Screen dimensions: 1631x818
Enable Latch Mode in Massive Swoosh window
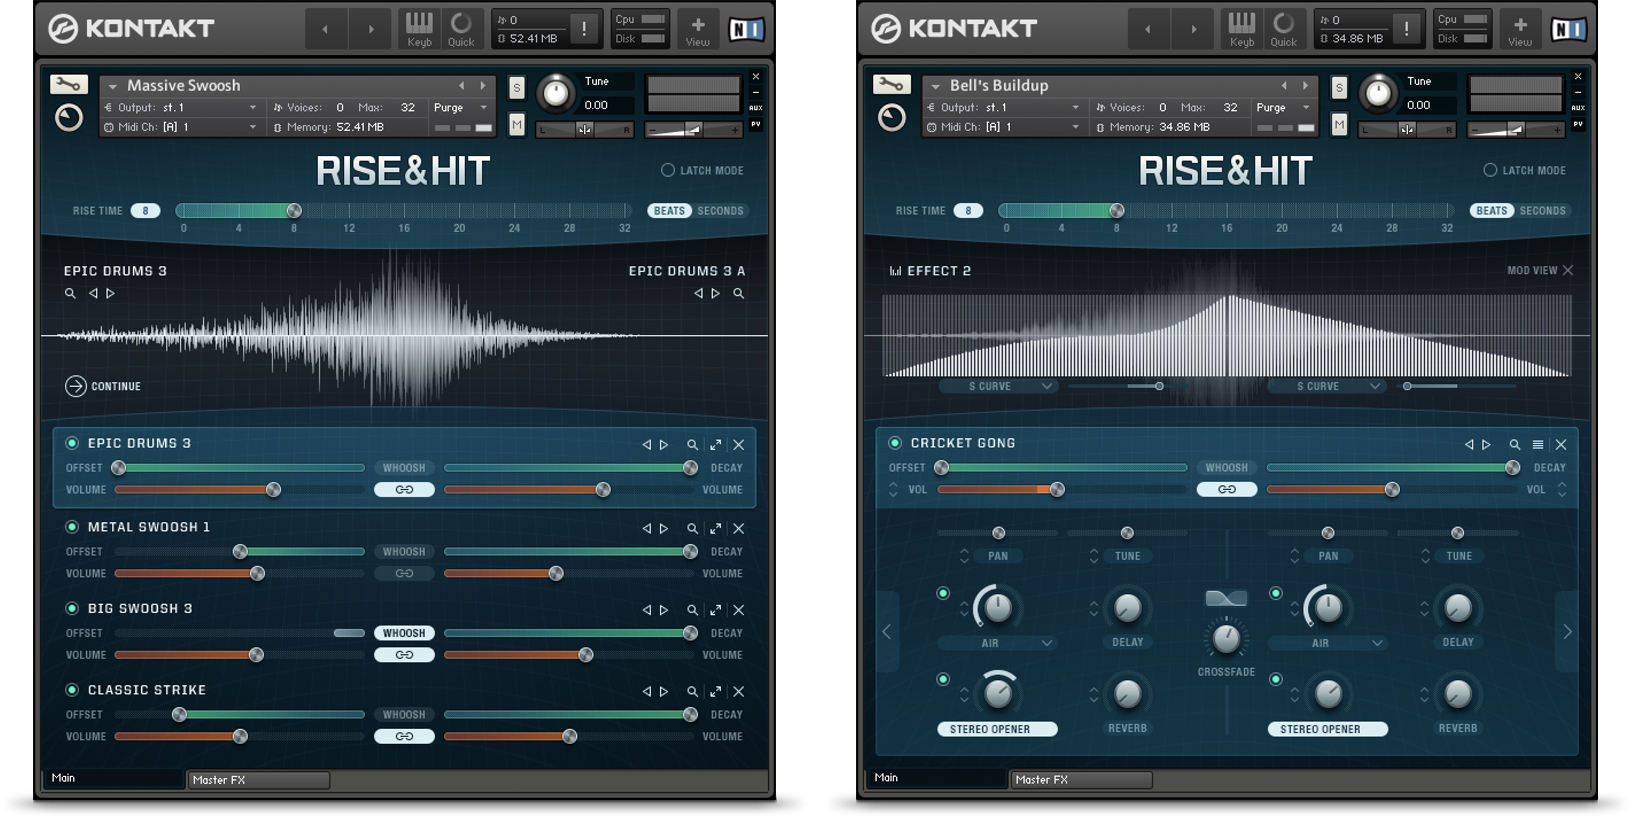pyautogui.click(x=667, y=170)
